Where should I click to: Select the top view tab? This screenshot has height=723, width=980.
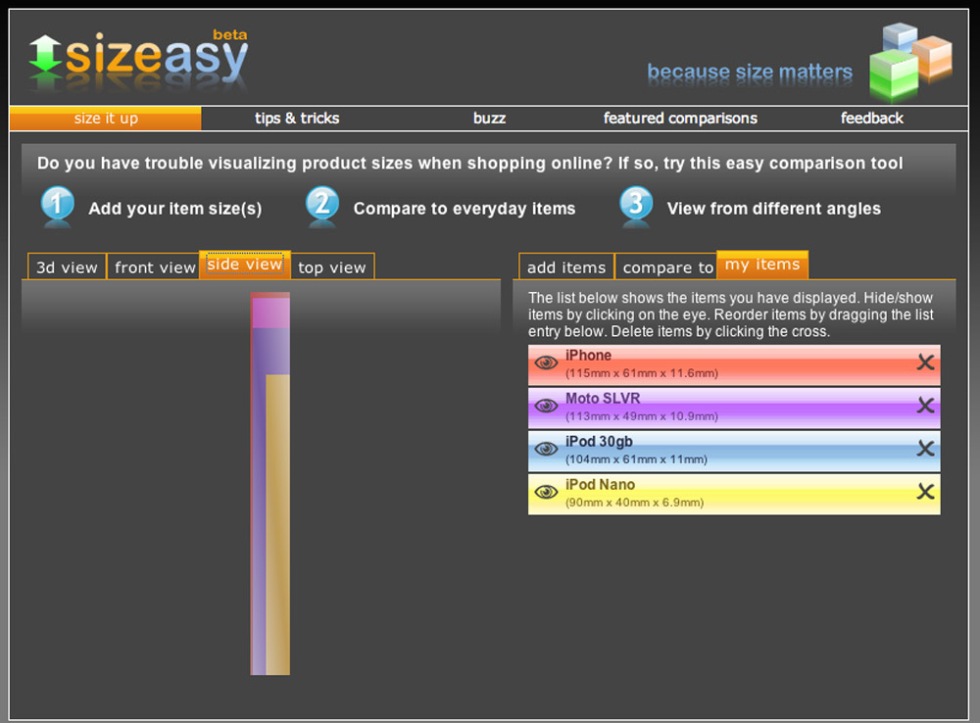click(332, 267)
